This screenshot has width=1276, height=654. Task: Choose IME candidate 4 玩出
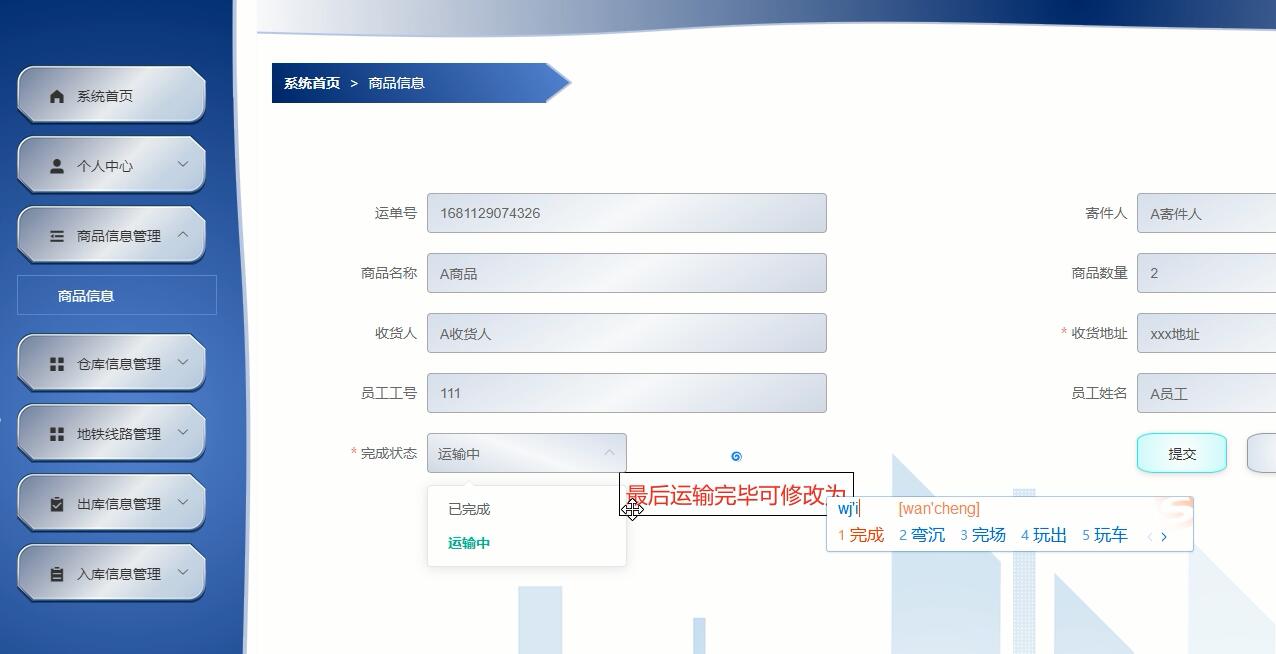(x=1044, y=535)
